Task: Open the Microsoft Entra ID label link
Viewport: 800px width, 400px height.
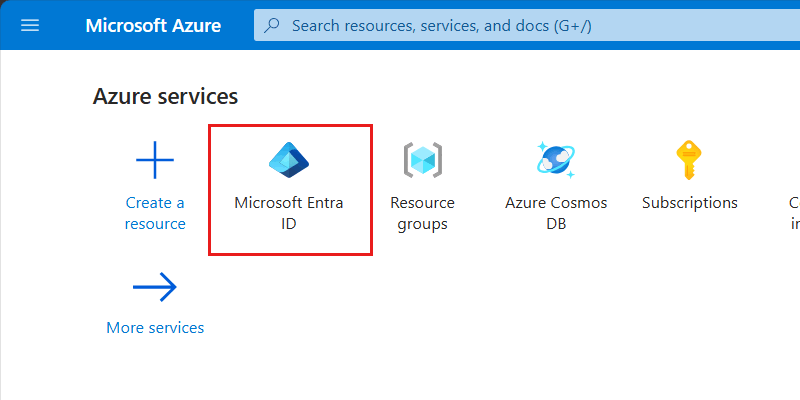Action: pos(289,213)
